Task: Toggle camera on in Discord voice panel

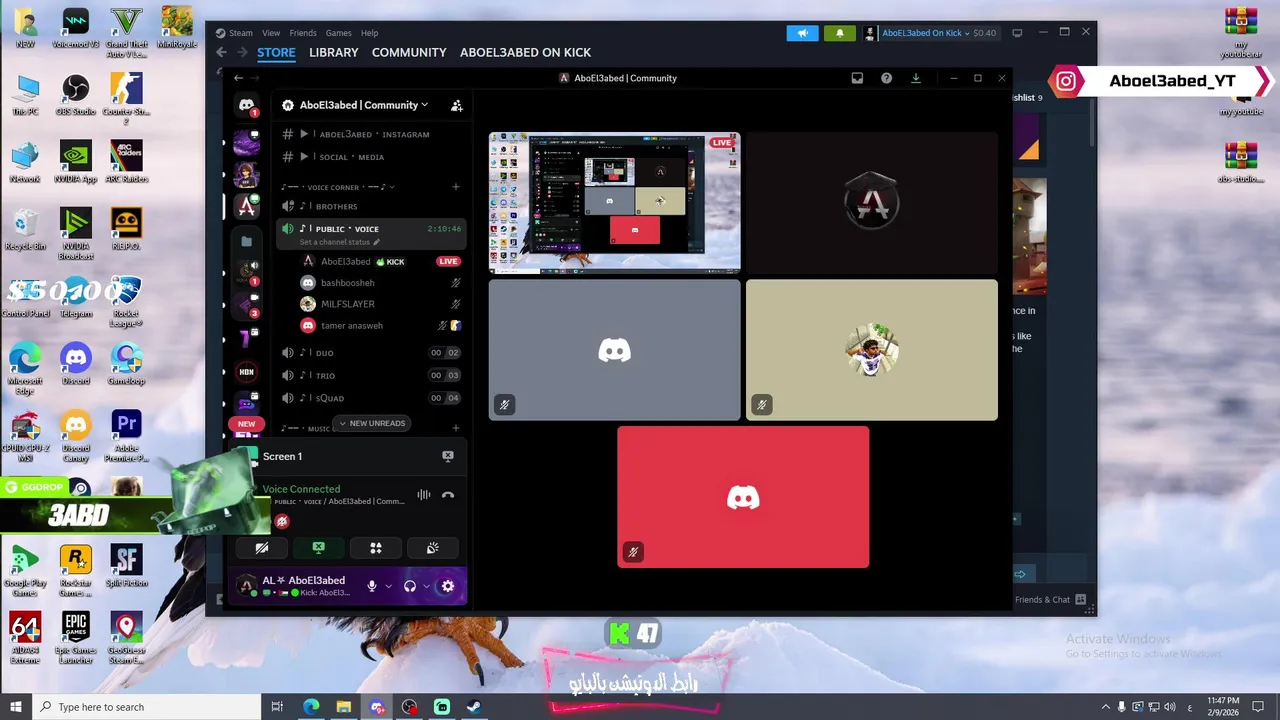Action: pos(262,548)
